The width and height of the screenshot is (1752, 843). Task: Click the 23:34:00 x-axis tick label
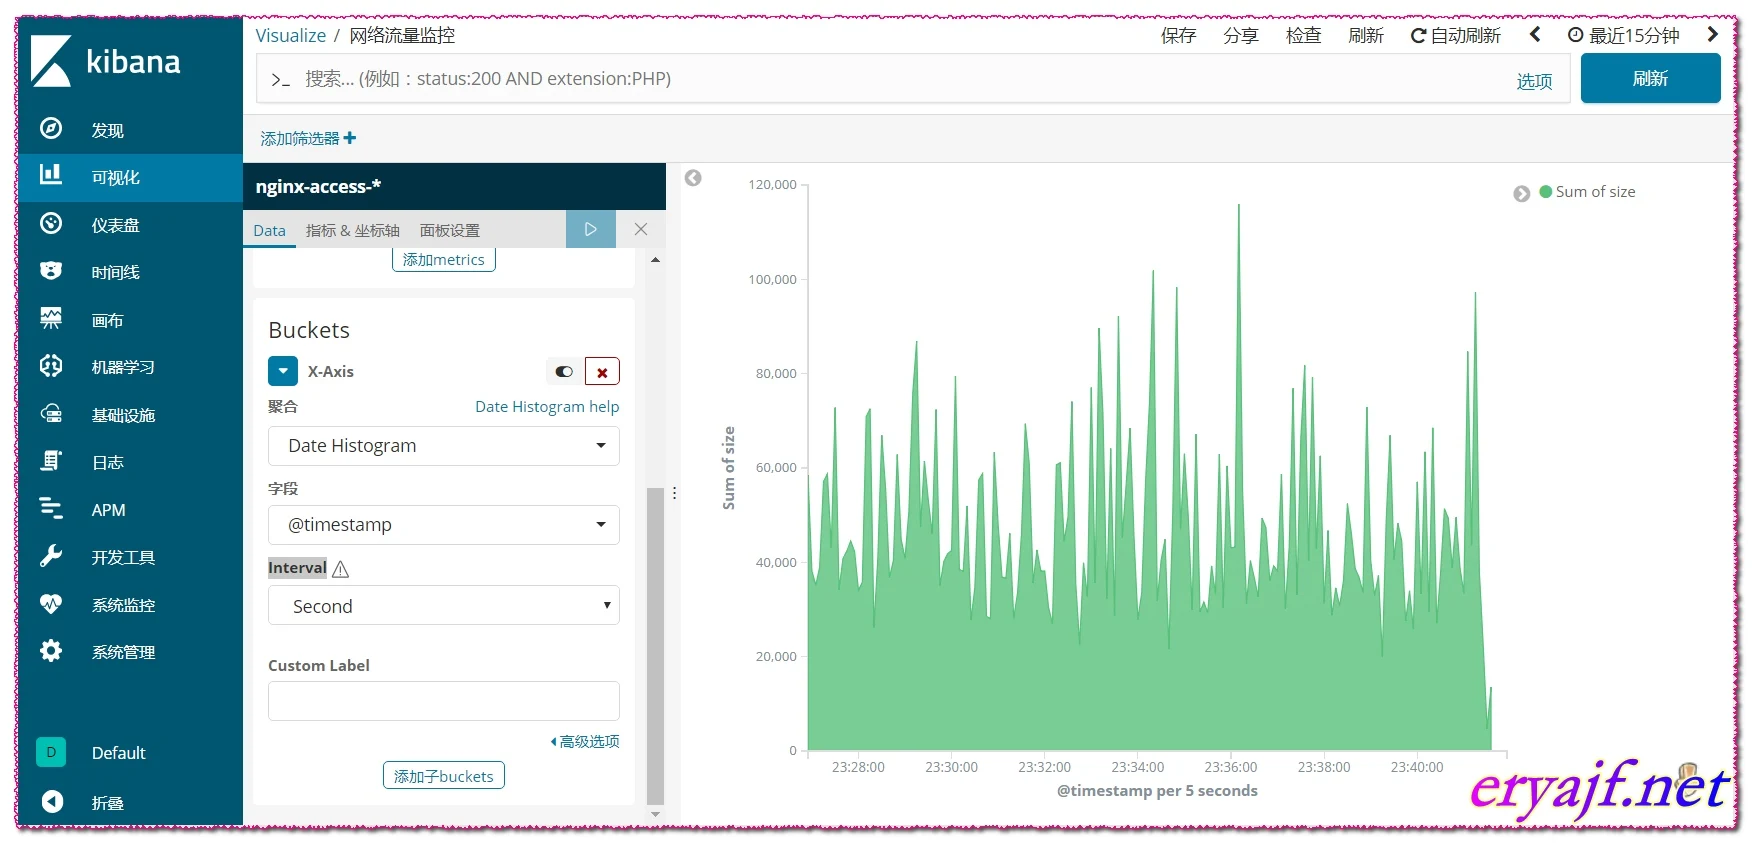(1137, 767)
